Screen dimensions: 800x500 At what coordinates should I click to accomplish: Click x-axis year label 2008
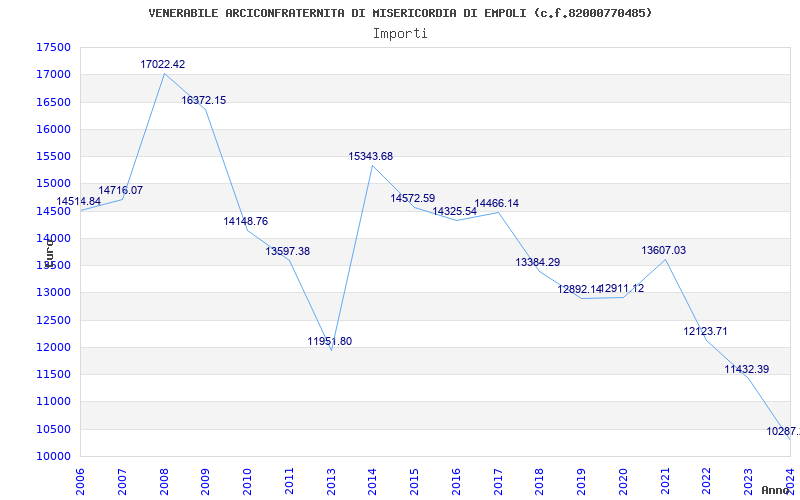point(164,481)
